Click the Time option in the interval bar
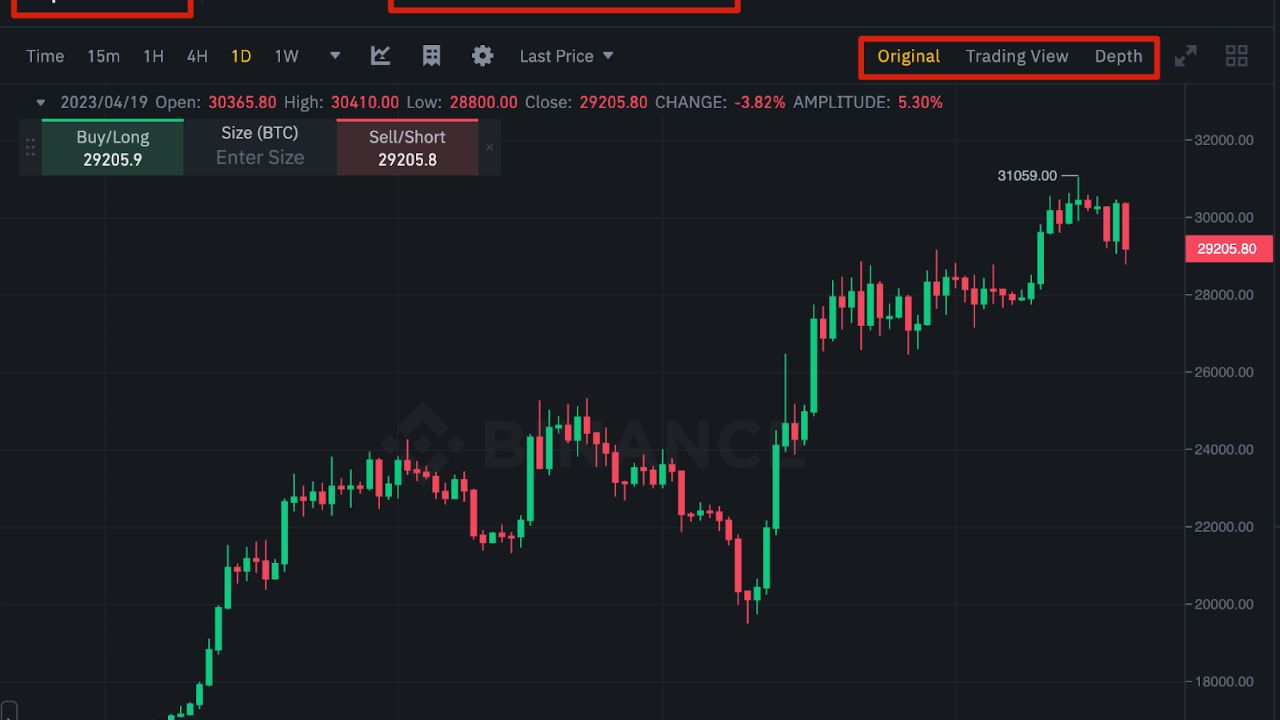The height and width of the screenshot is (720, 1280). tap(44, 56)
